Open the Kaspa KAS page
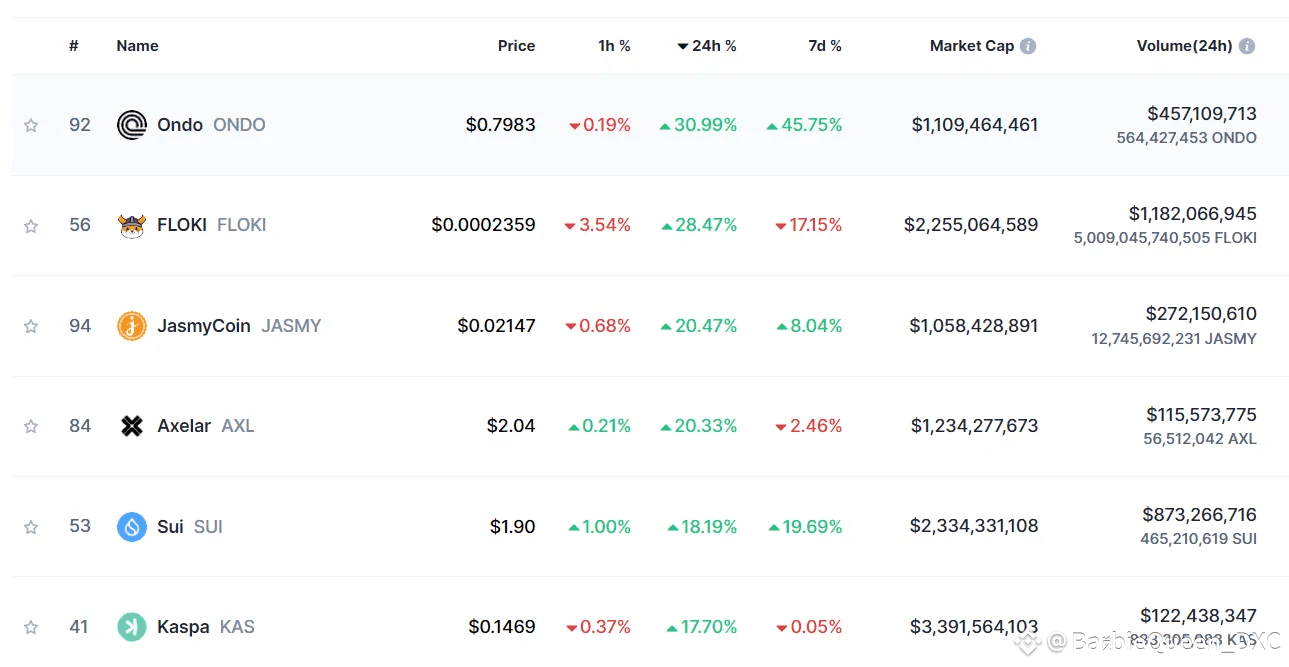The height and width of the screenshot is (667, 1289). pos(205,627)
